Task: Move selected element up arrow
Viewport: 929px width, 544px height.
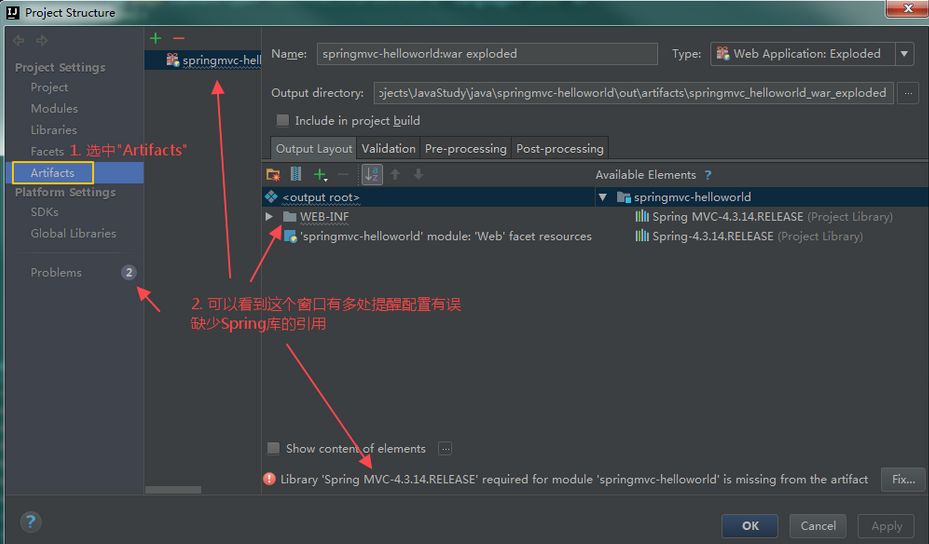Action: (x=395, y=174)
